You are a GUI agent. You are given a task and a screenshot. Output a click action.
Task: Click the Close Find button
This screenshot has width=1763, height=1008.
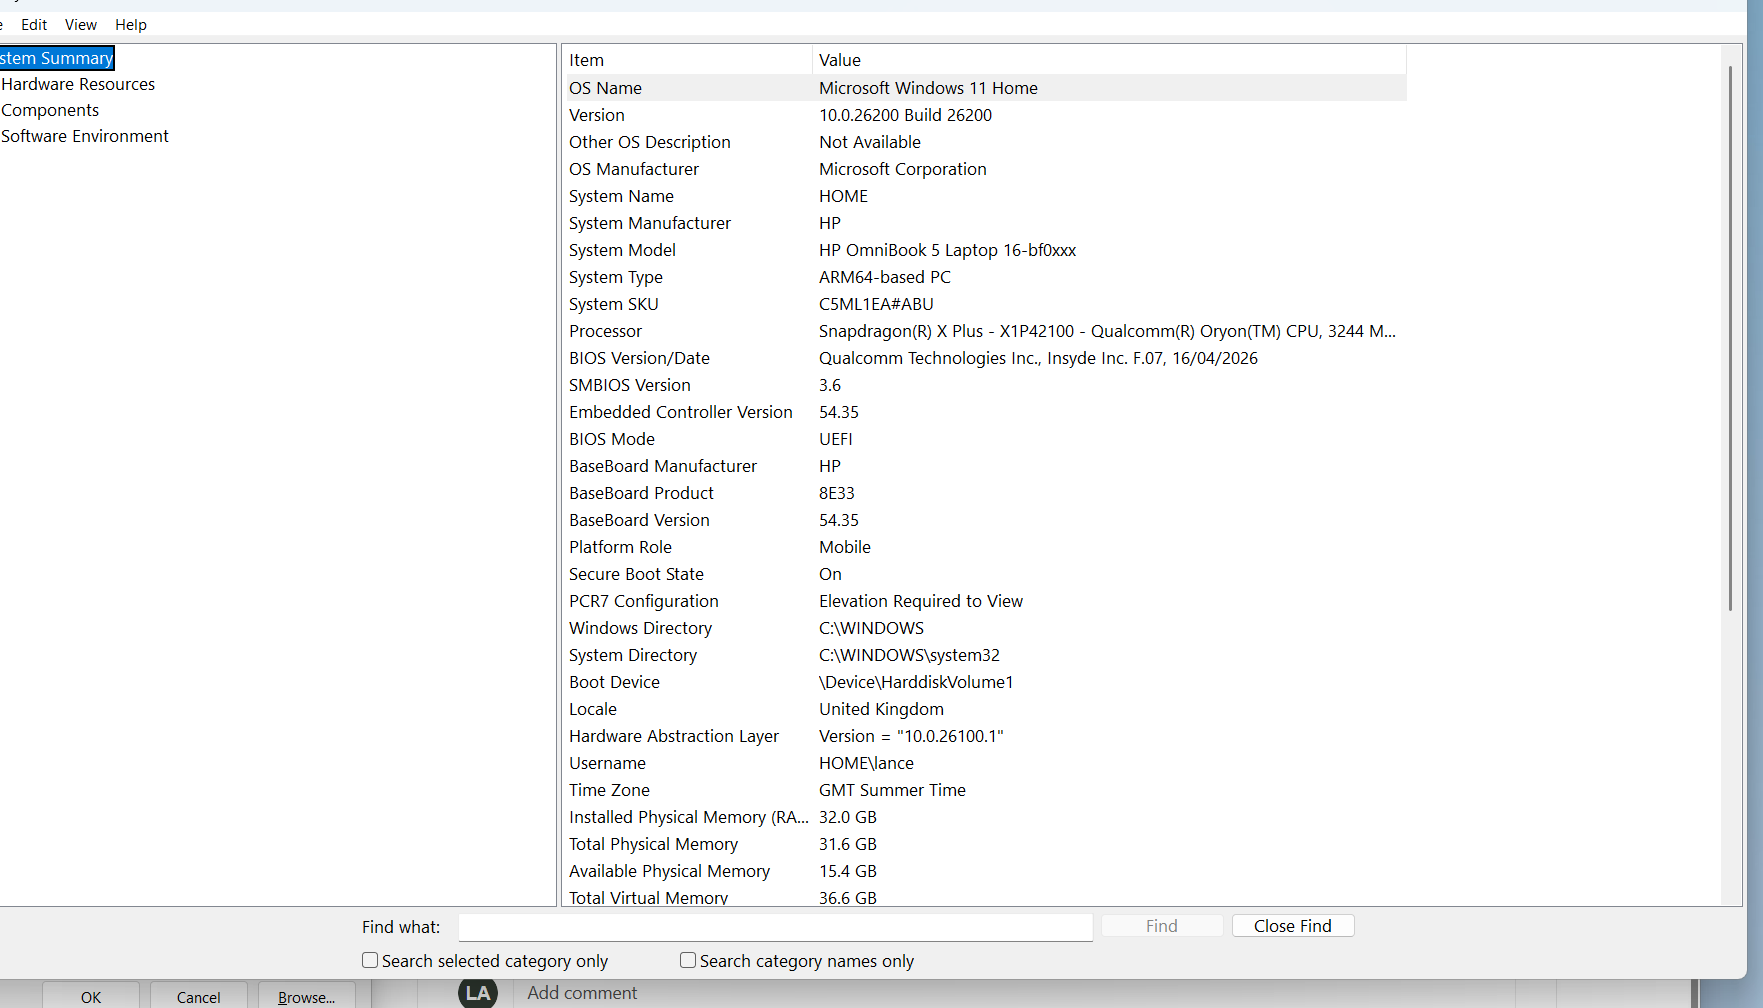tap(1293, 926)
